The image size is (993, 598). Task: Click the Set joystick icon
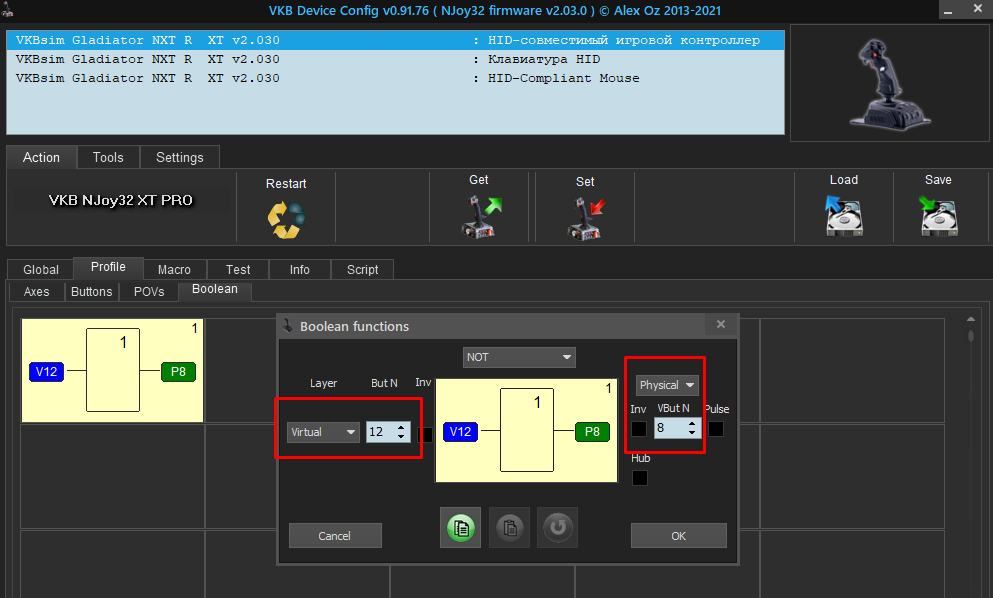[586, 219]
